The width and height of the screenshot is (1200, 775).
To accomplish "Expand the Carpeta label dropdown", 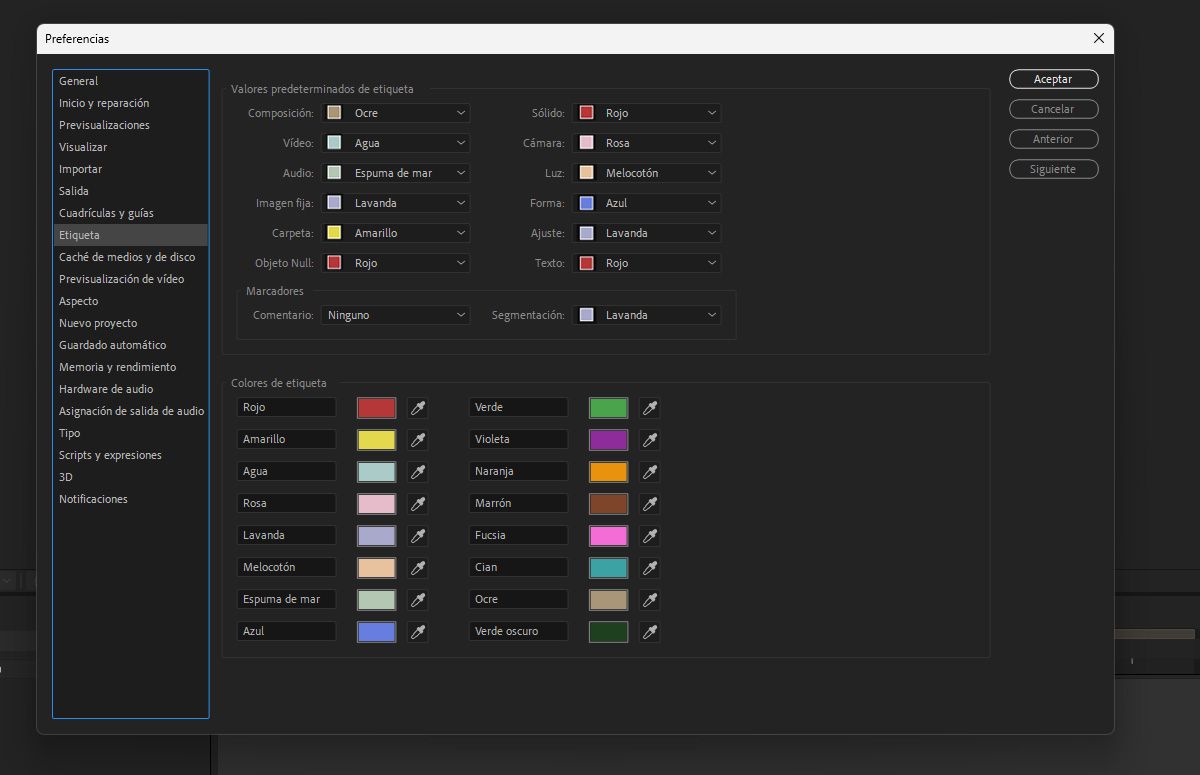I will click(x=396, y=233).
